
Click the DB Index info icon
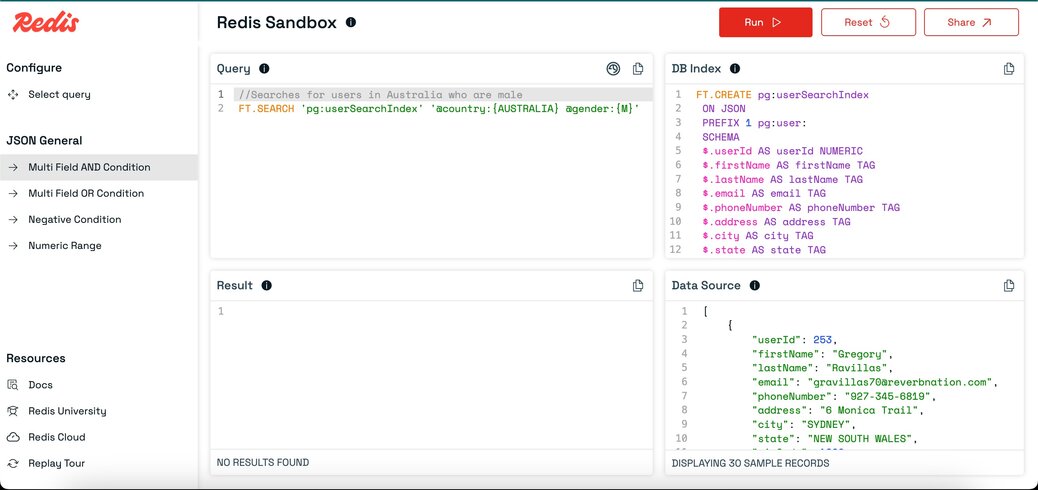pyautogui.click(x=735, y=69)
